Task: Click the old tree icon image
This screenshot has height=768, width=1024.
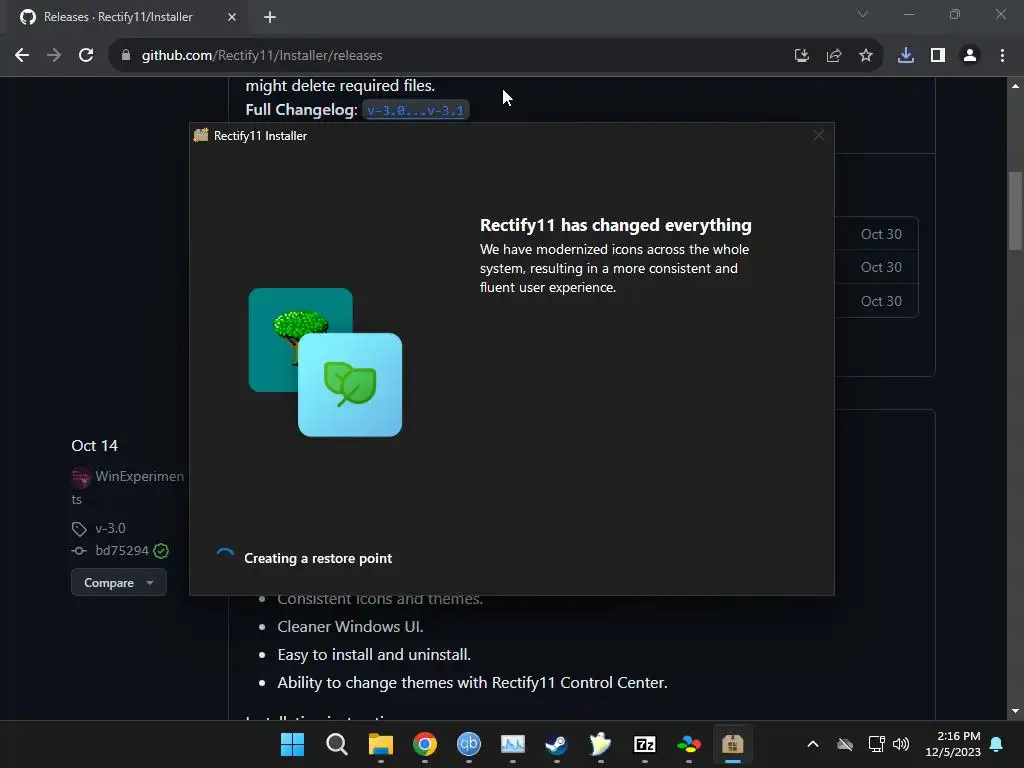Action: point(300,340)
